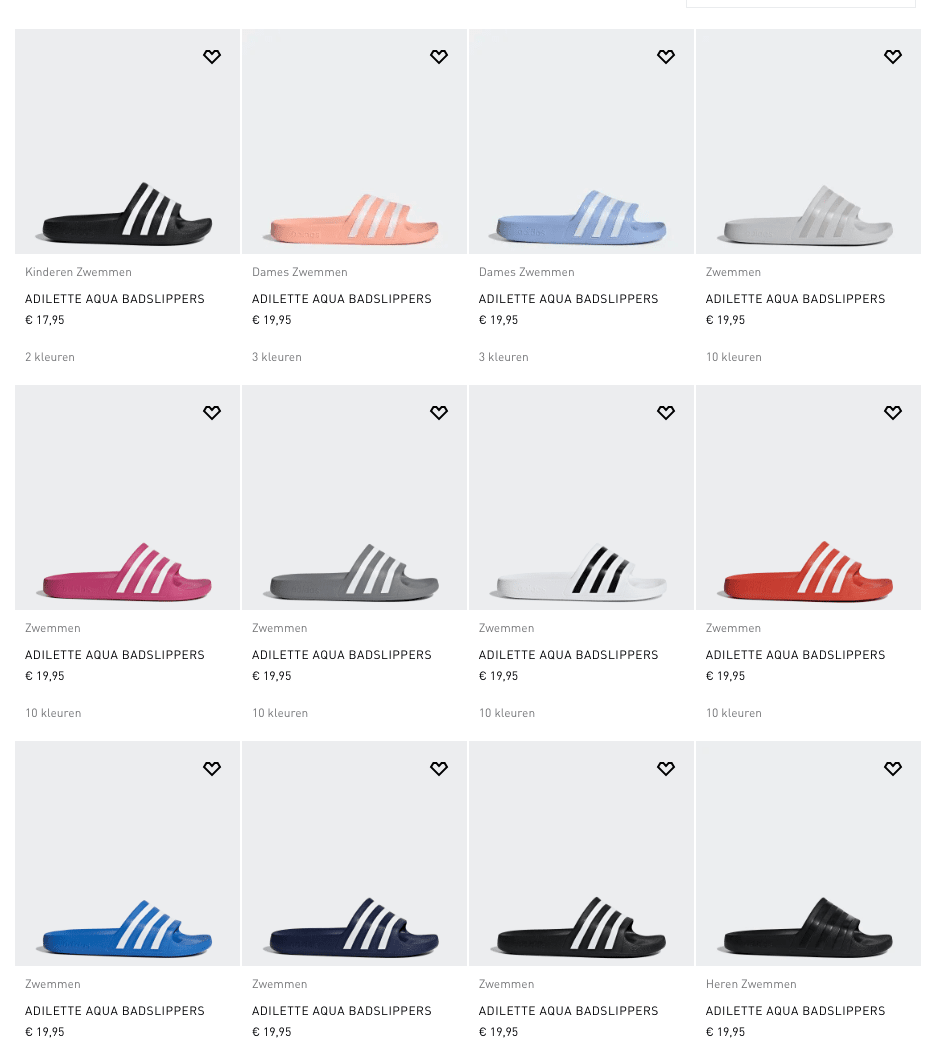This screenshot has width=931, height=1058.
Task: Open red slipper product thumbnail
Action: click(x=808, y=497)
